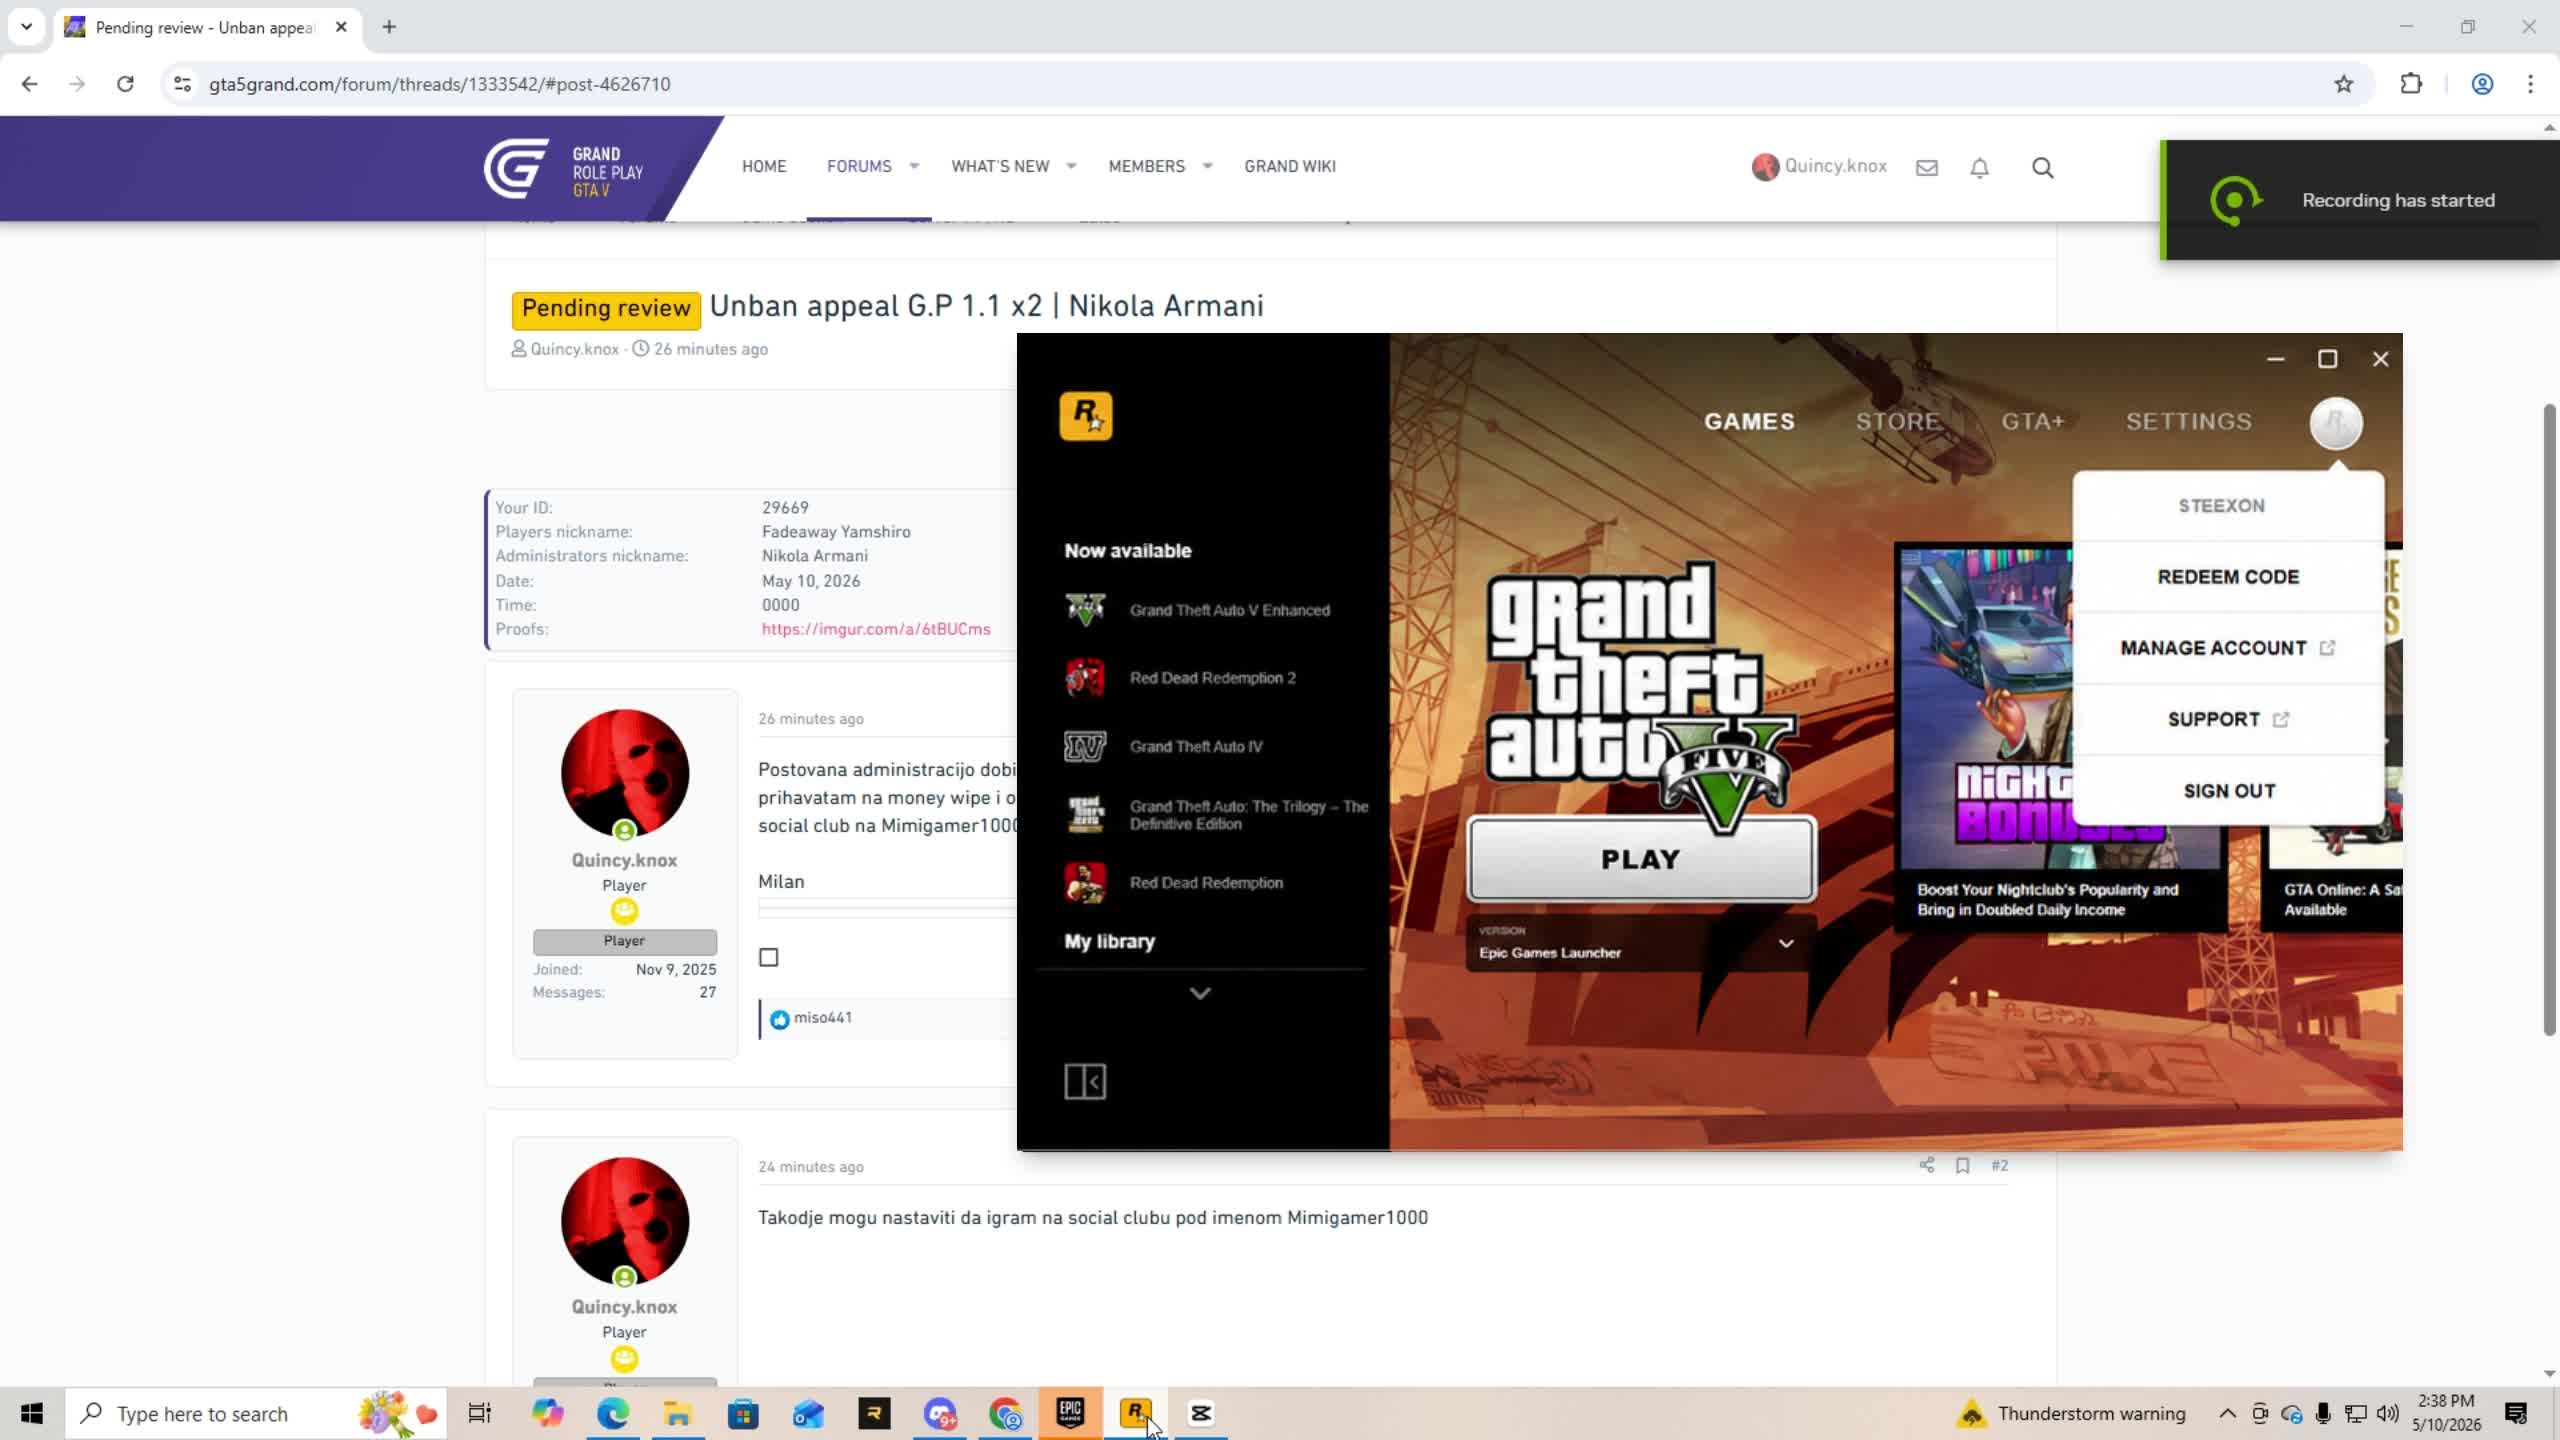This screenshot has width=2560, height=1440.
Task: Choose MANAGE ACCOUNT from account menu
Action: click(2228, 648)
